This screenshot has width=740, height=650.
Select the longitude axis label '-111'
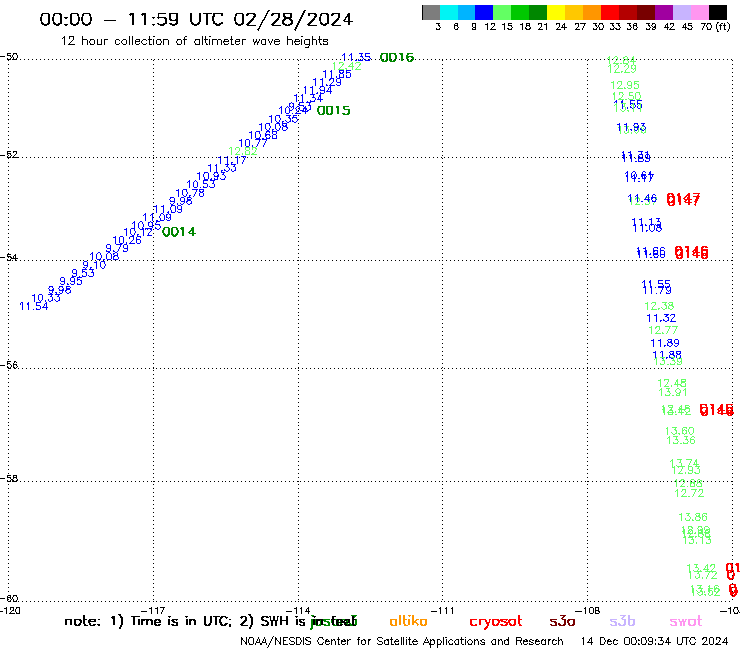[x=443, y=611]
